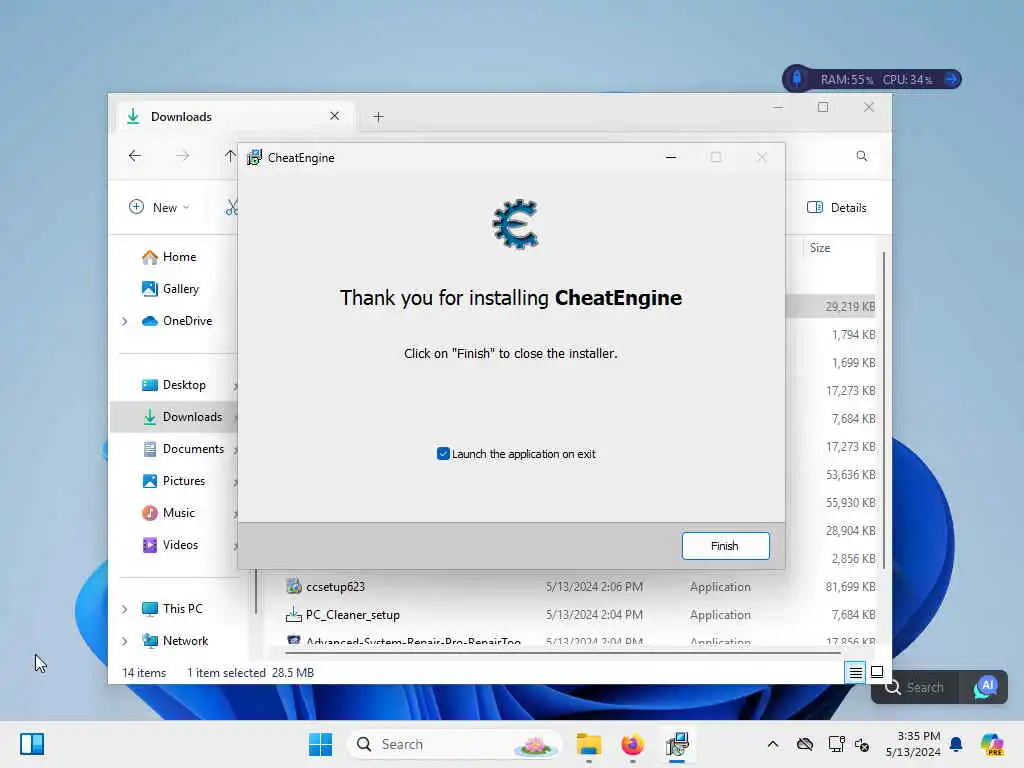Click the display tray icon

(x=836, y=744)
